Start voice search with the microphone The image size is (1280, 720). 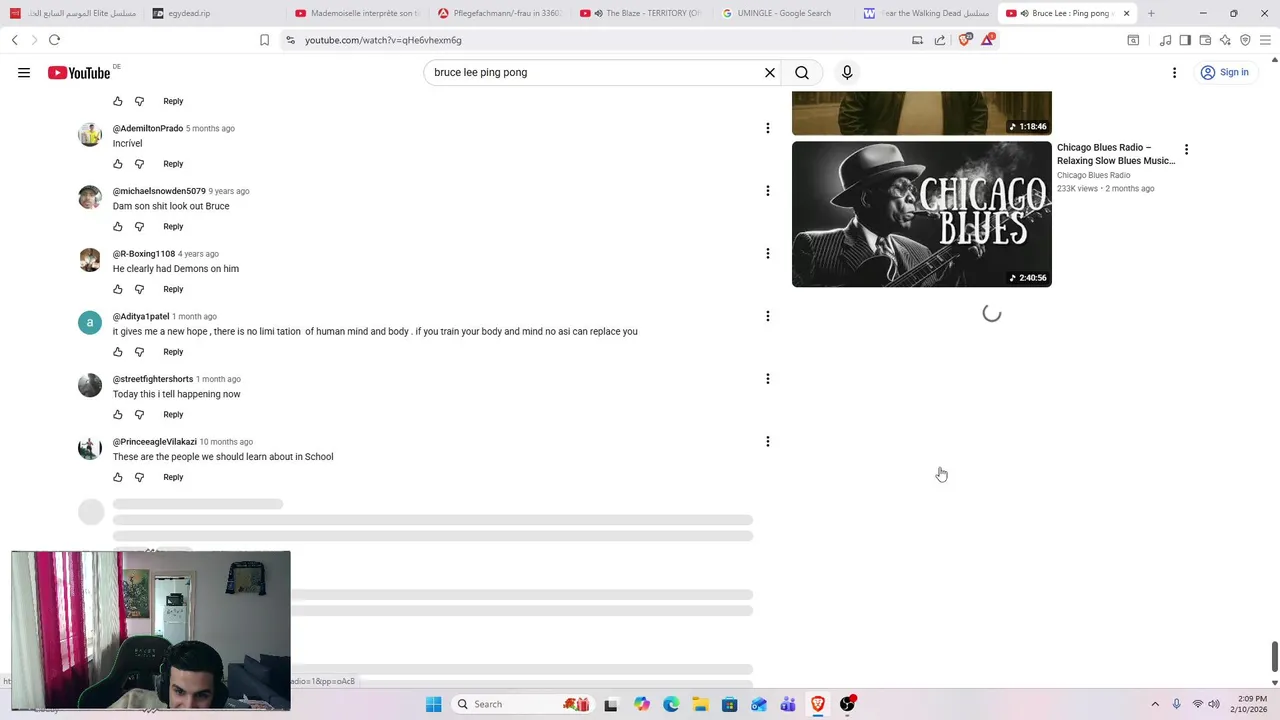point(847,72)
